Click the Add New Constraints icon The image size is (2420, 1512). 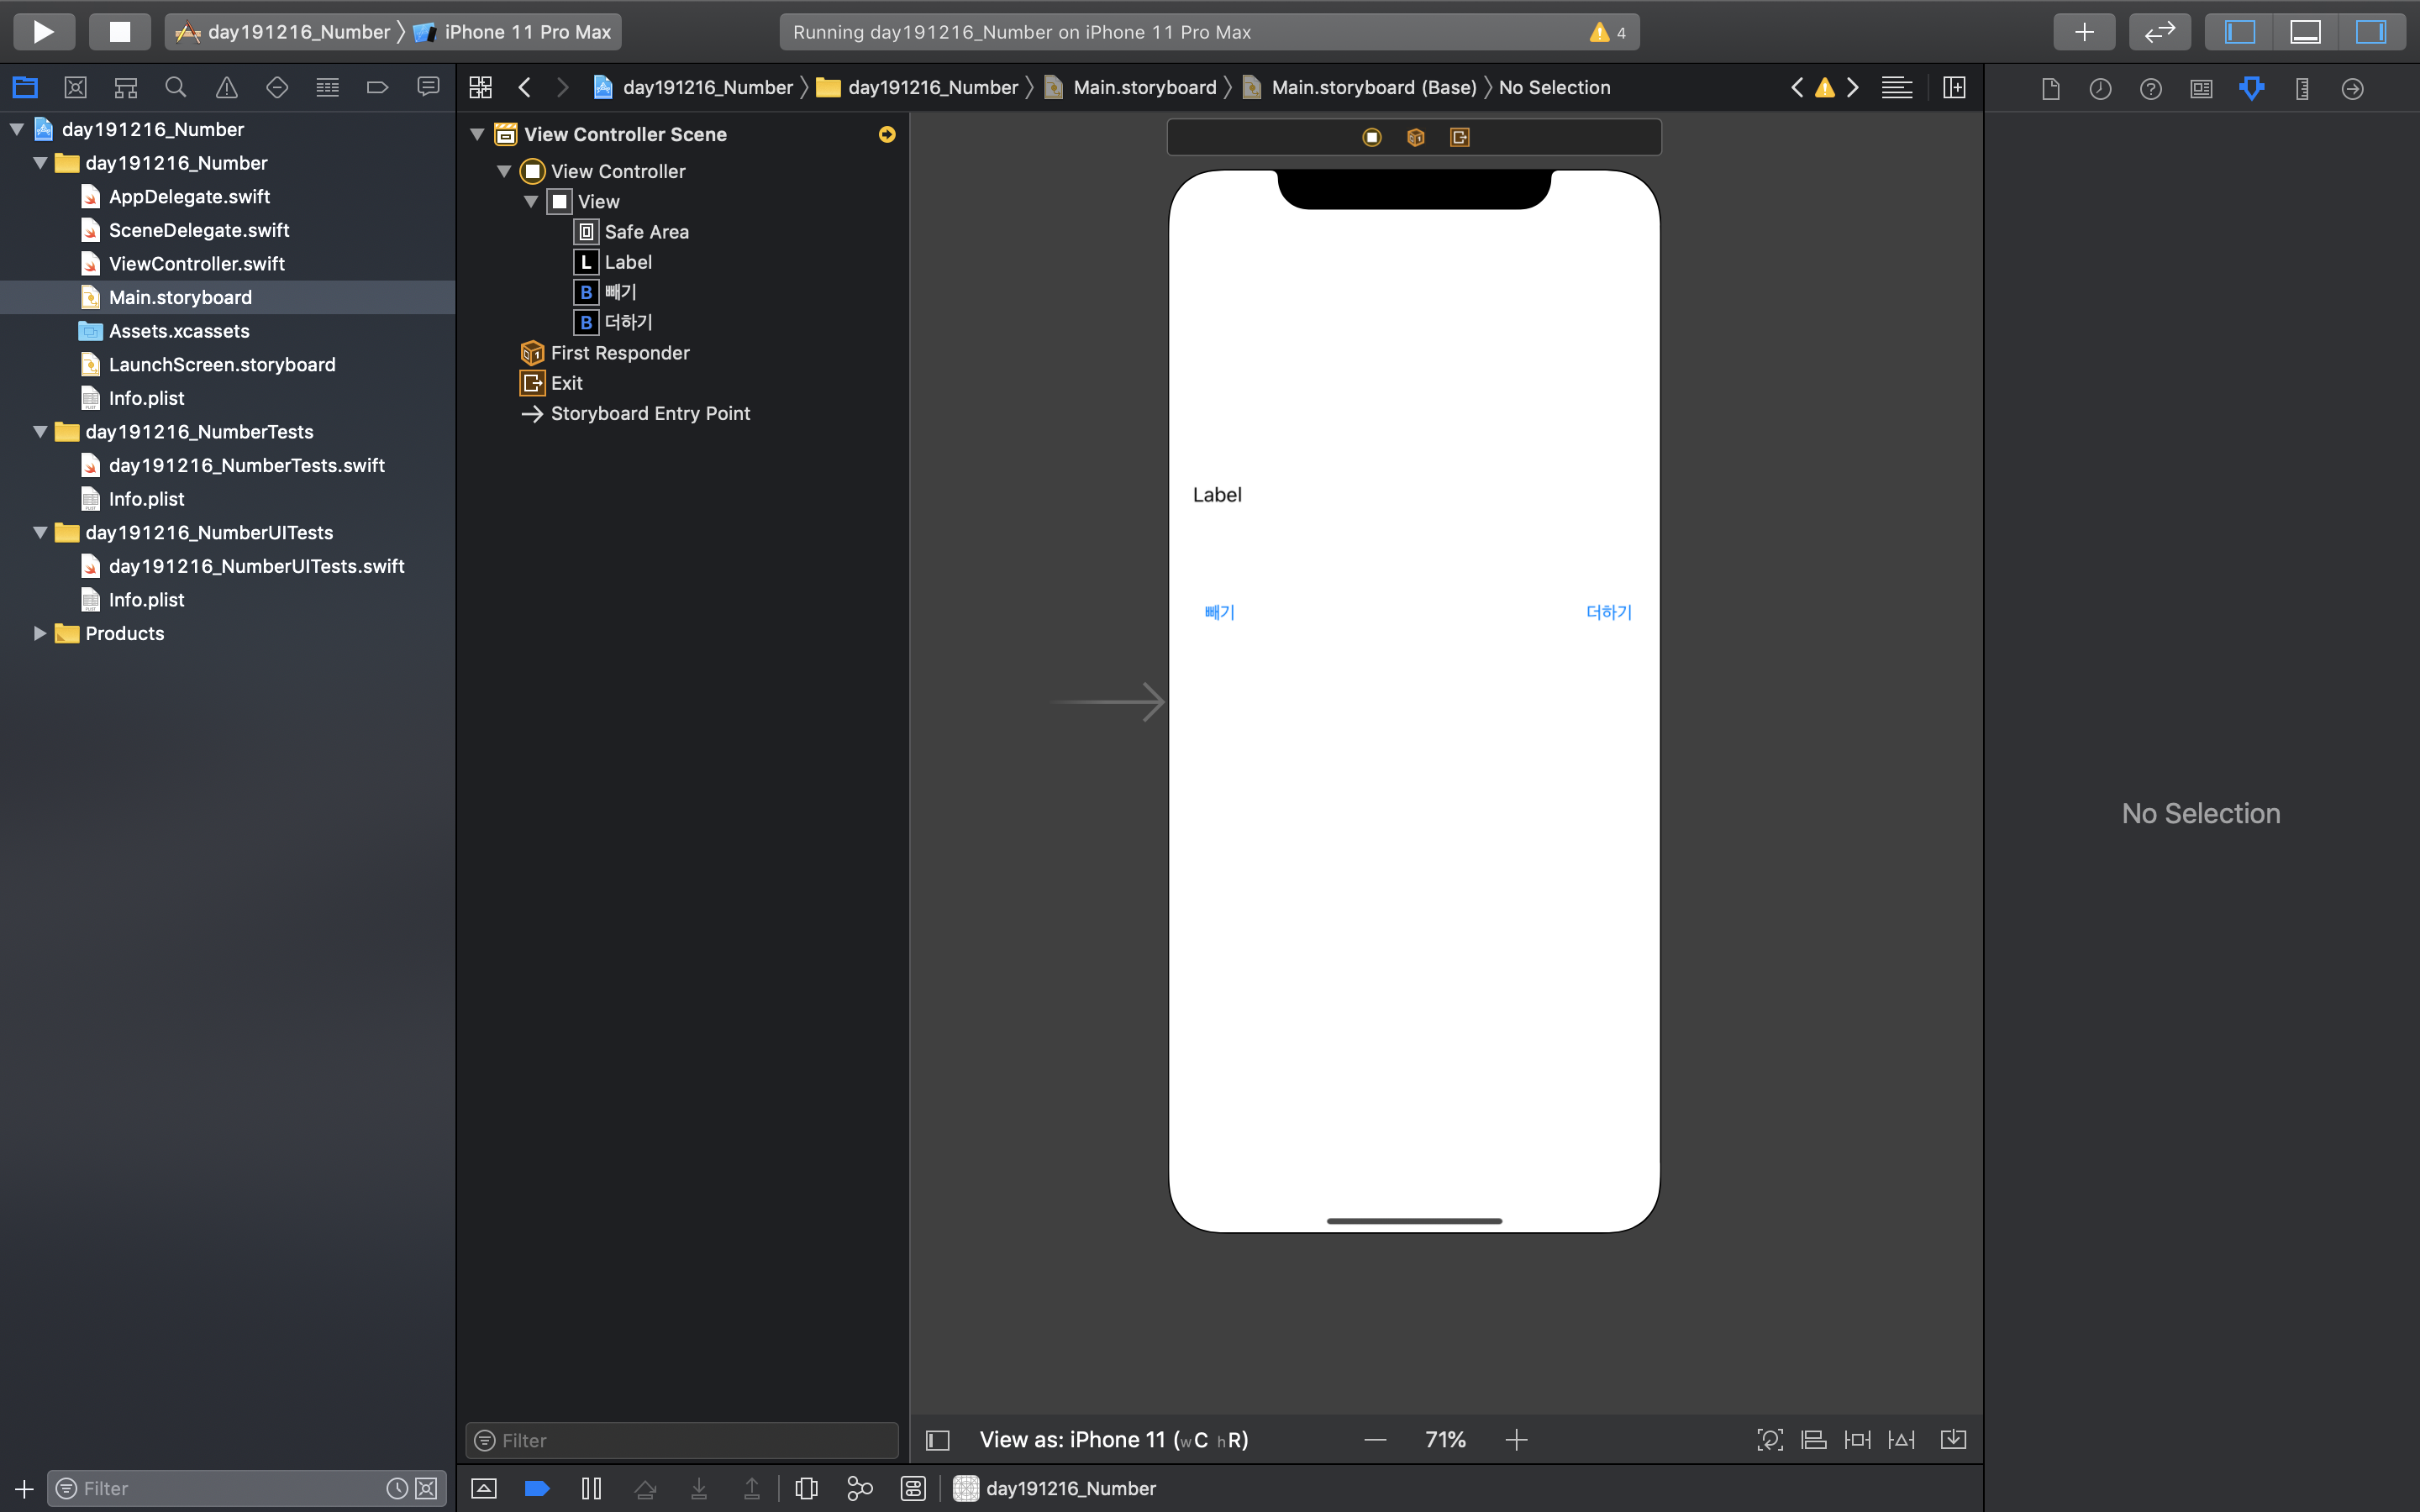pyautogui.click(x=1857, y=1439)
